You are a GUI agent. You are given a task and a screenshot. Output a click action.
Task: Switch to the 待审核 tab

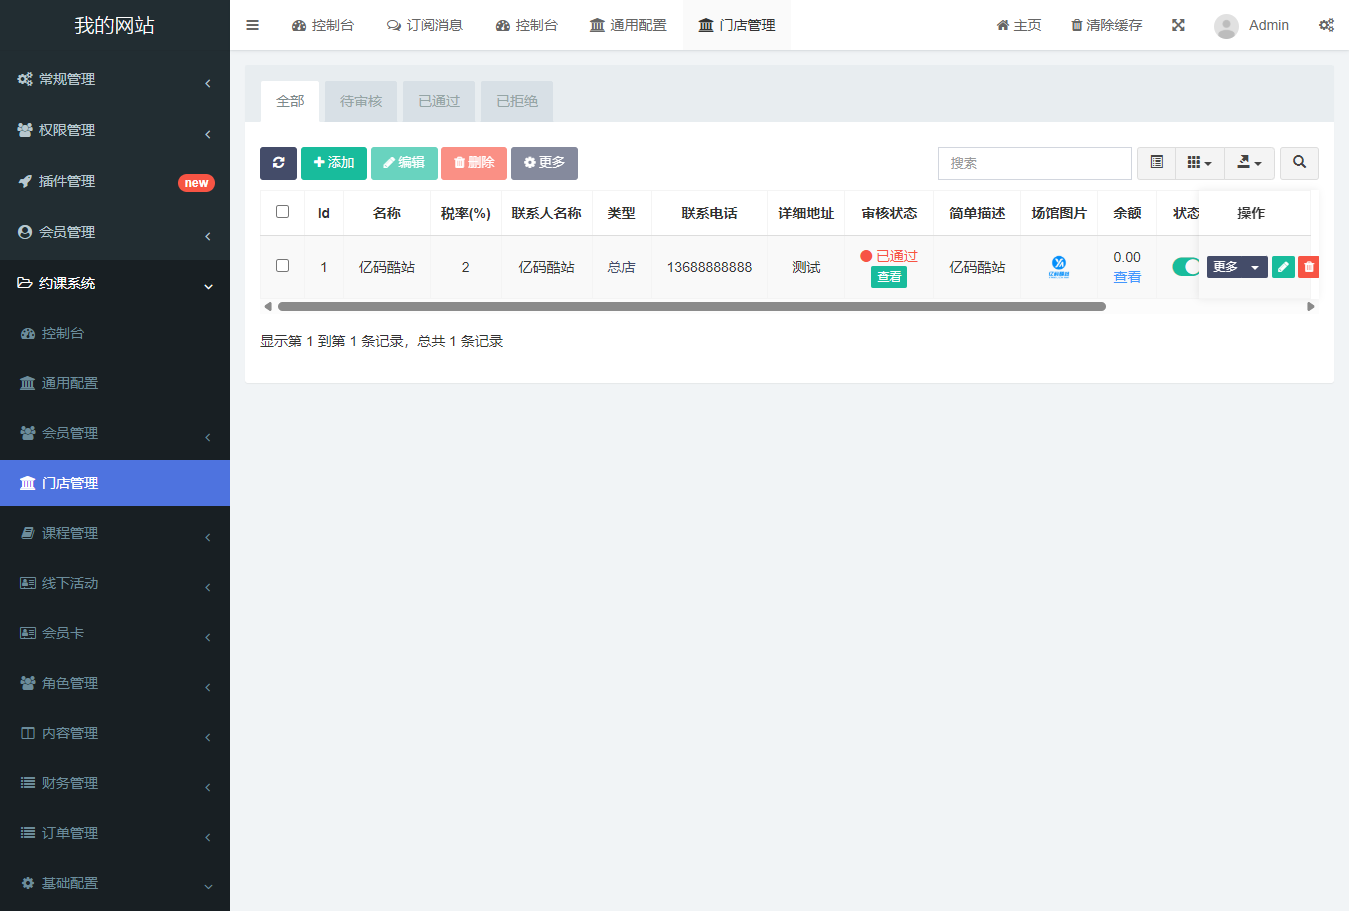coord(361,101)
